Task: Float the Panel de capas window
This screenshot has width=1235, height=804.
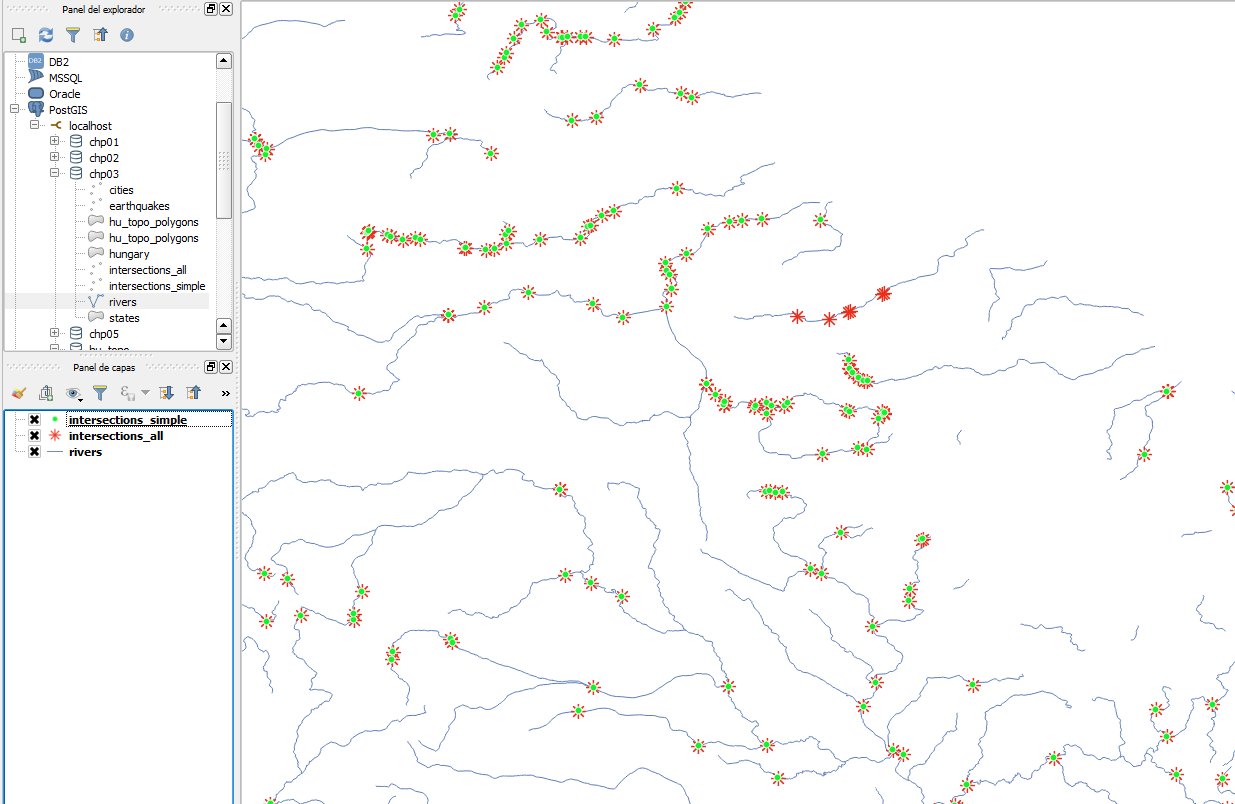Action: coord(211,367)
